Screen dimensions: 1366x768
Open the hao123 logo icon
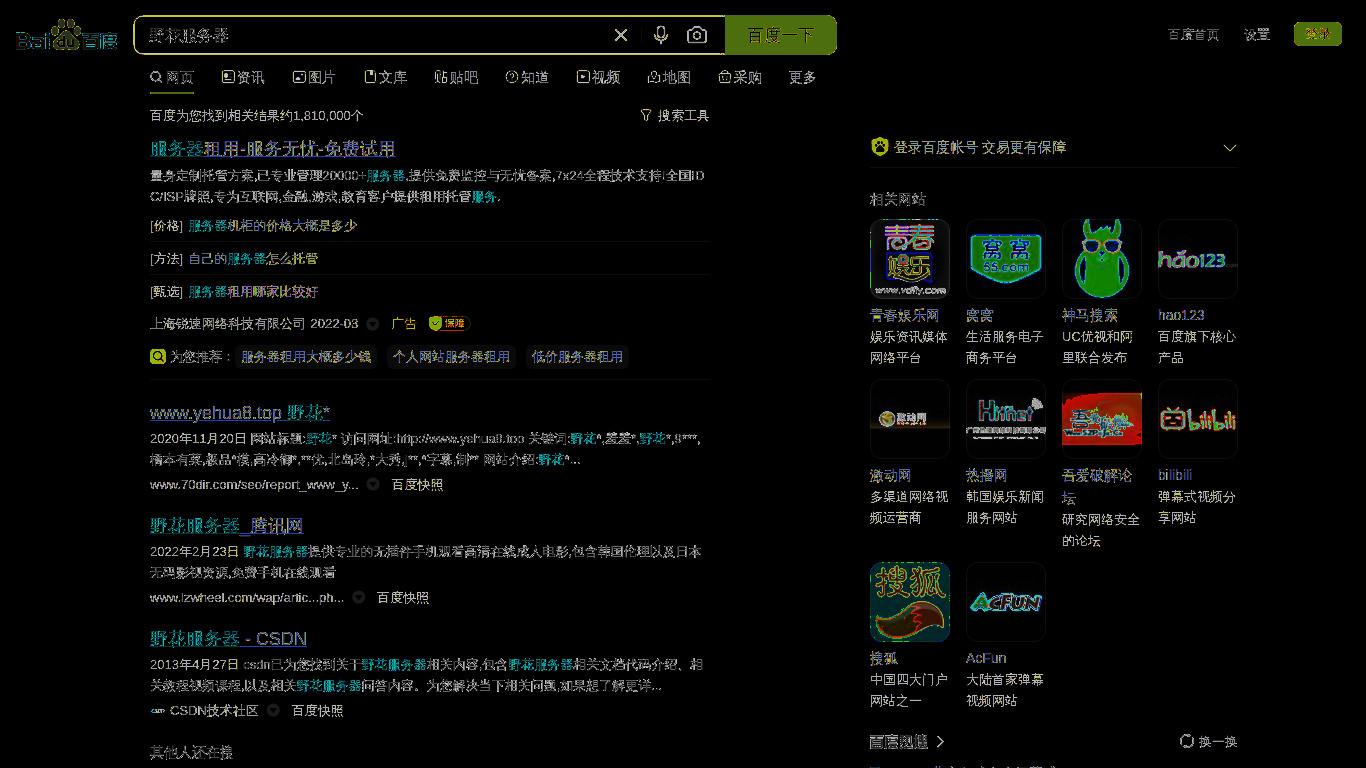click(x=1198, y=259)
